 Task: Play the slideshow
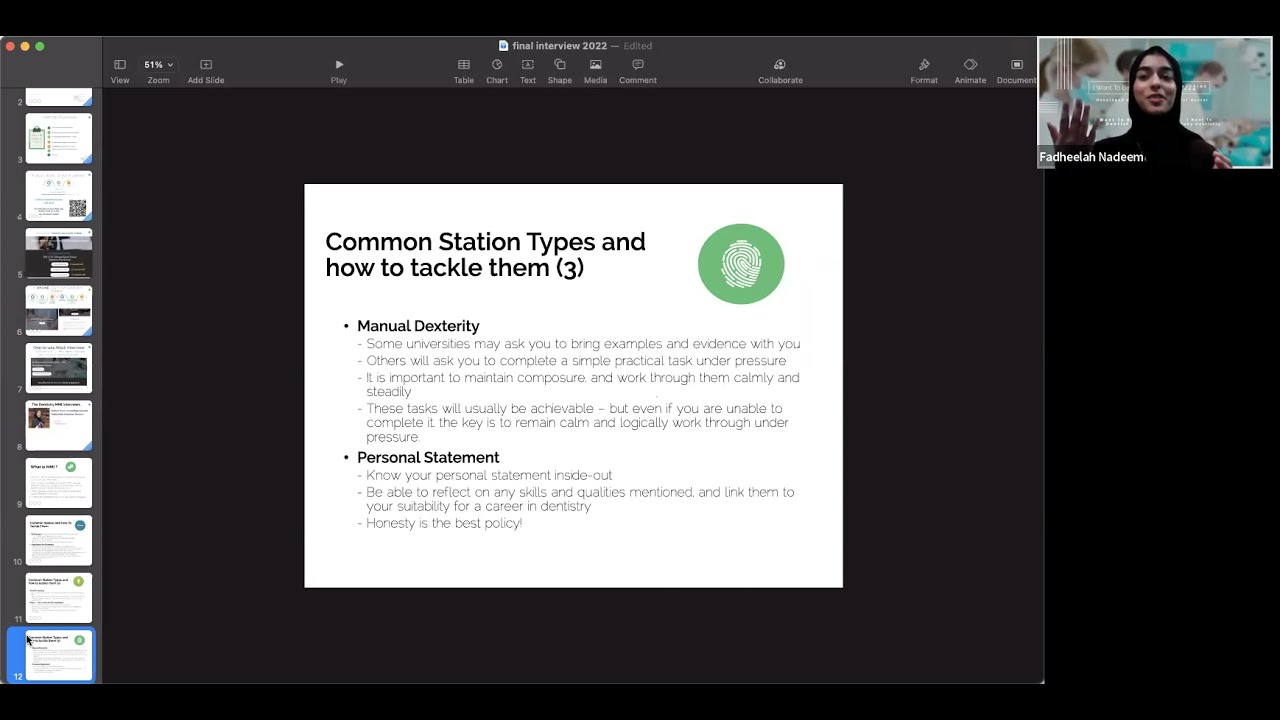tap(339, 70)
